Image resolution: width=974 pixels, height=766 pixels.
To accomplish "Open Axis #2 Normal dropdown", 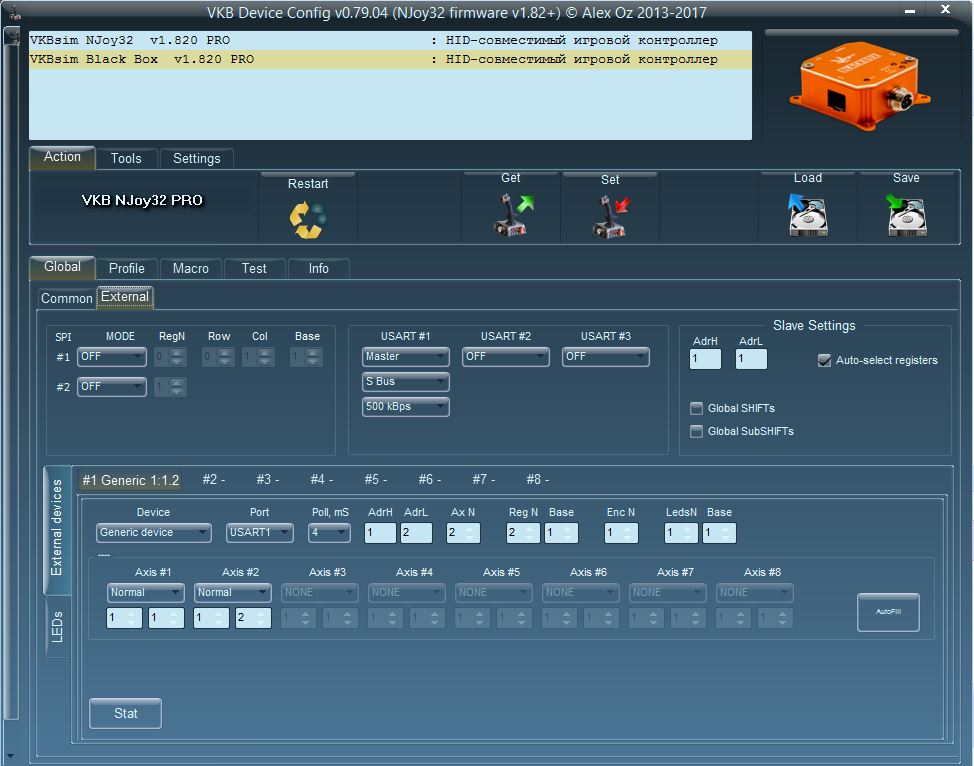I will 232,593.
